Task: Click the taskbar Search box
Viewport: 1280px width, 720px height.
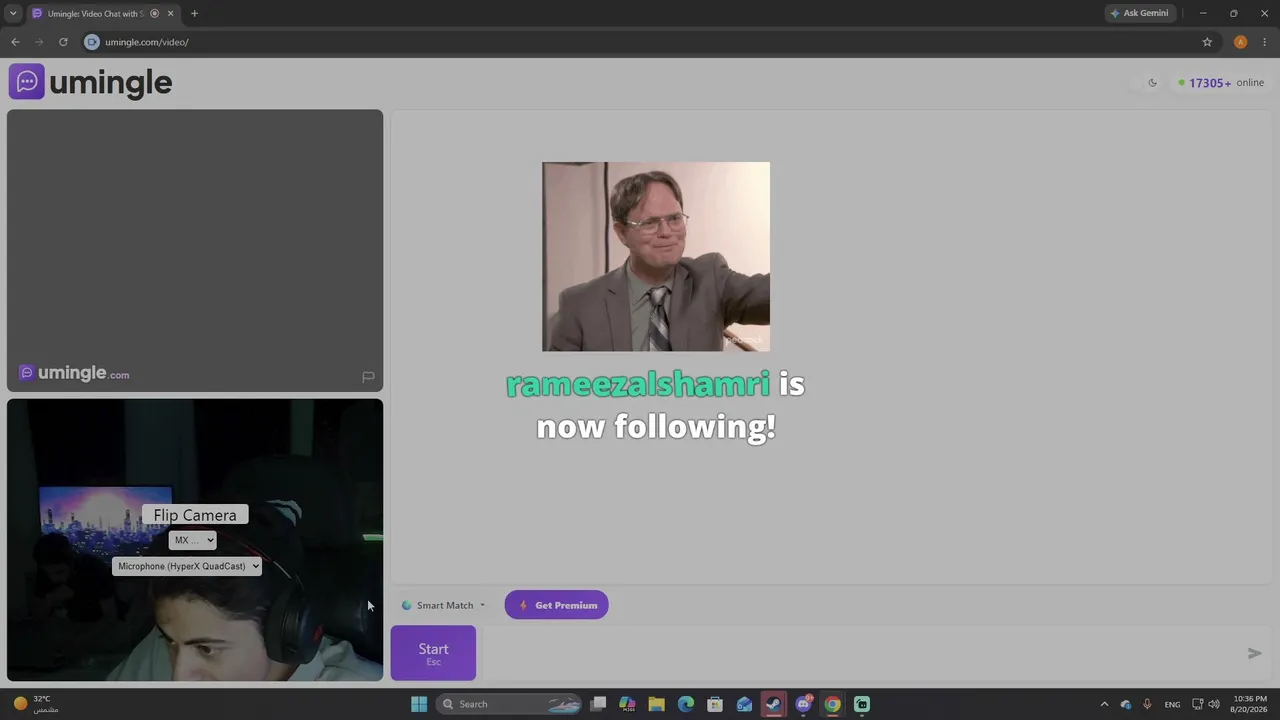Action: point(510,704)
